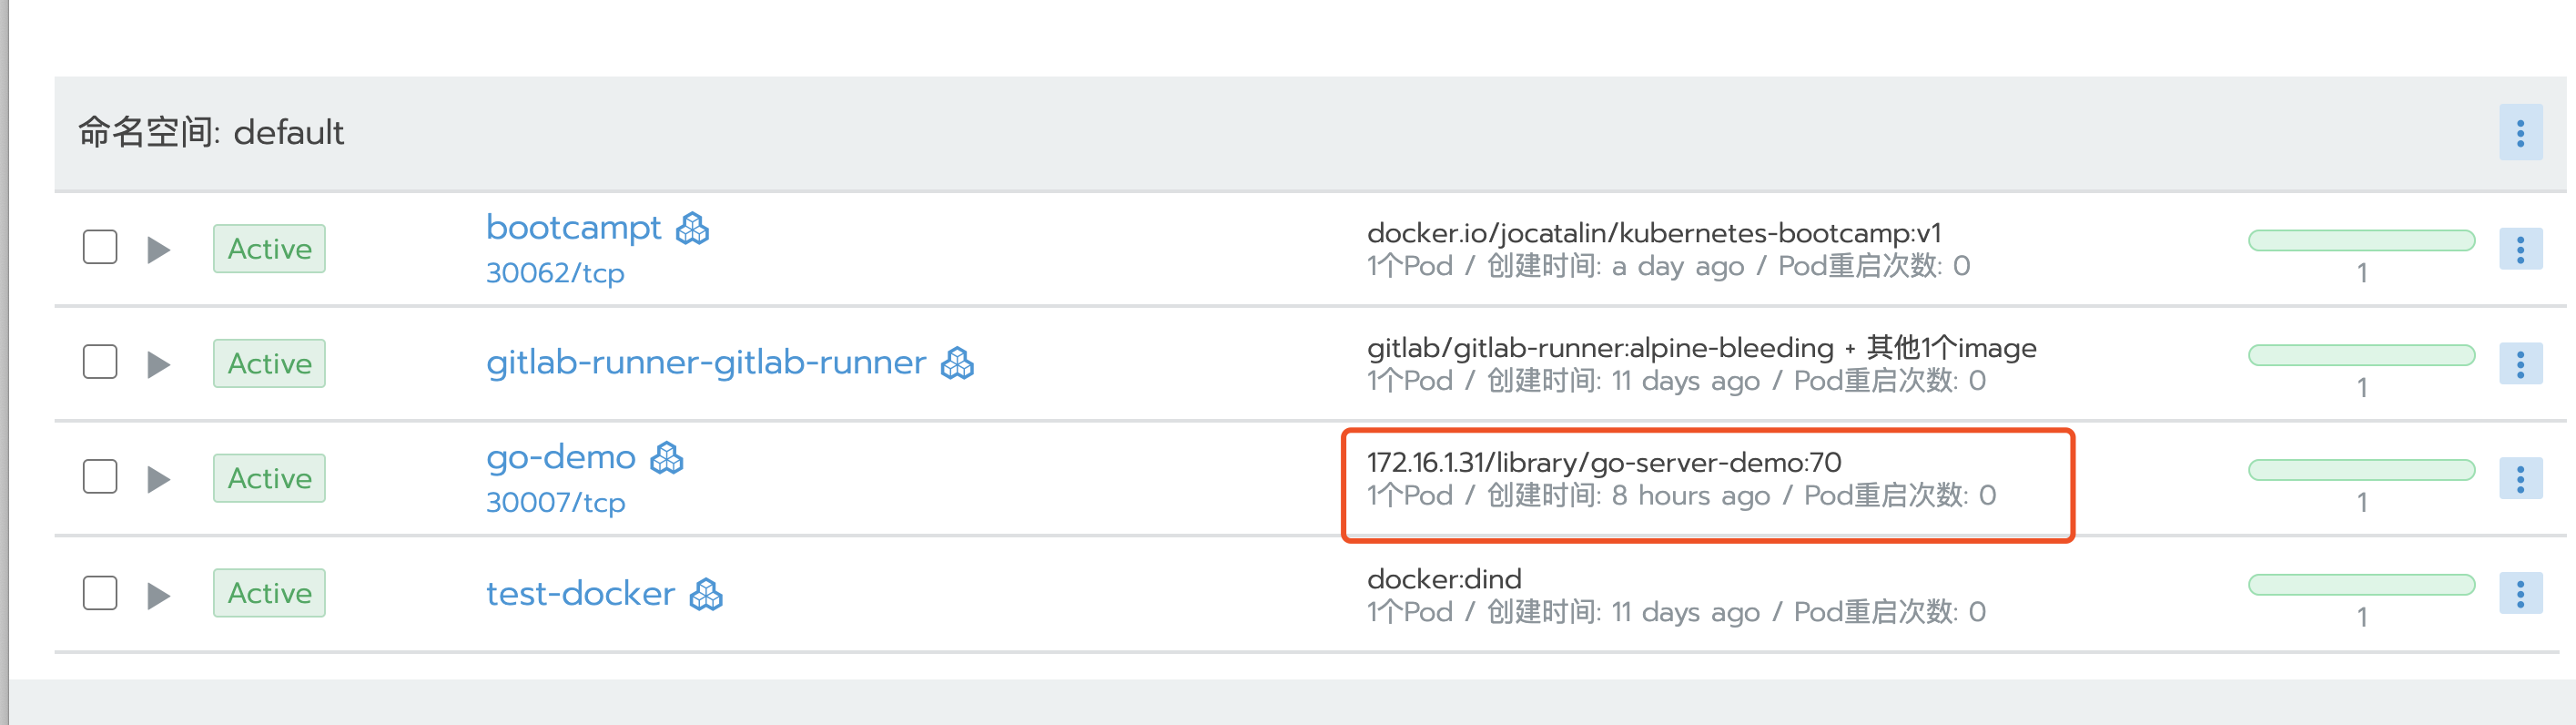Click the workload icon beside go-demo

(667, 458)
